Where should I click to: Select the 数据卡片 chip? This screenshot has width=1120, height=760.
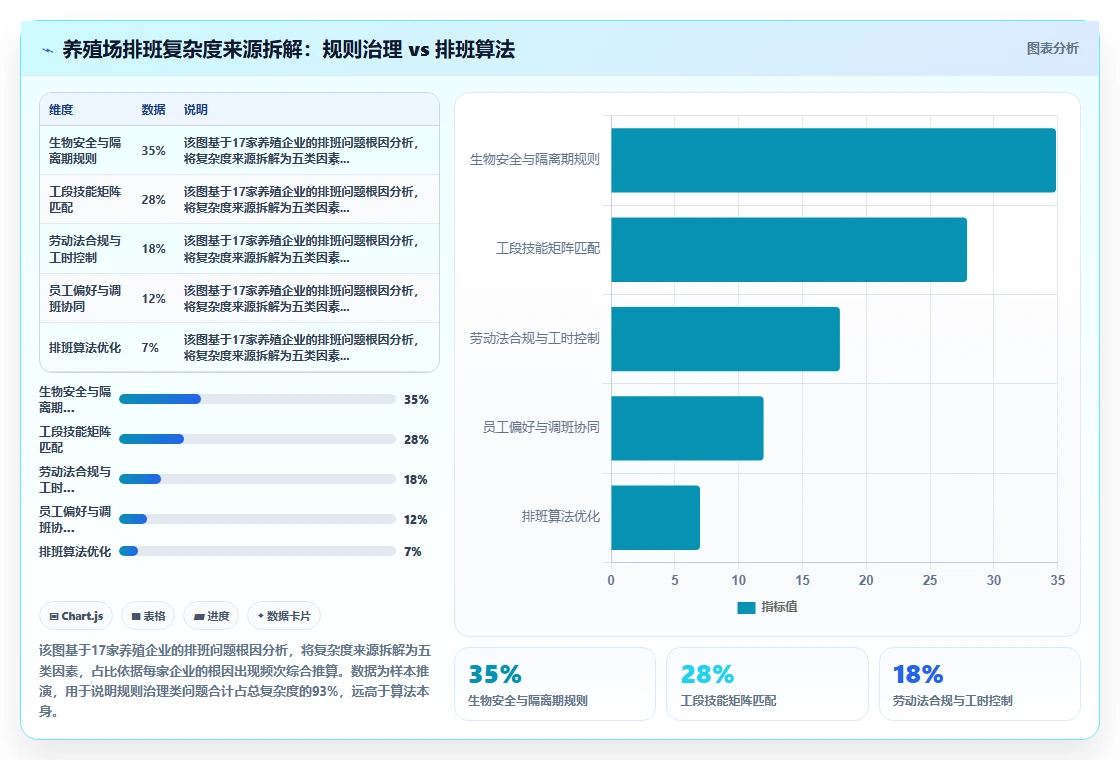(x=284, y=616)
